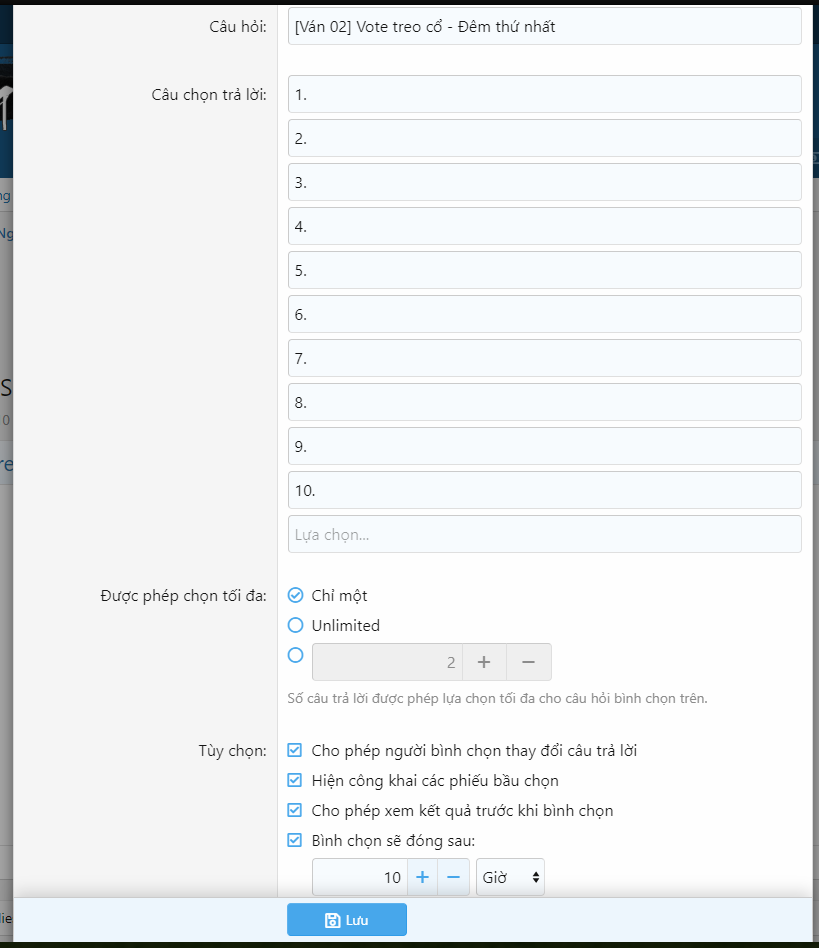Click the maximum choices number field
819x948 pixels.
[387, 662]
